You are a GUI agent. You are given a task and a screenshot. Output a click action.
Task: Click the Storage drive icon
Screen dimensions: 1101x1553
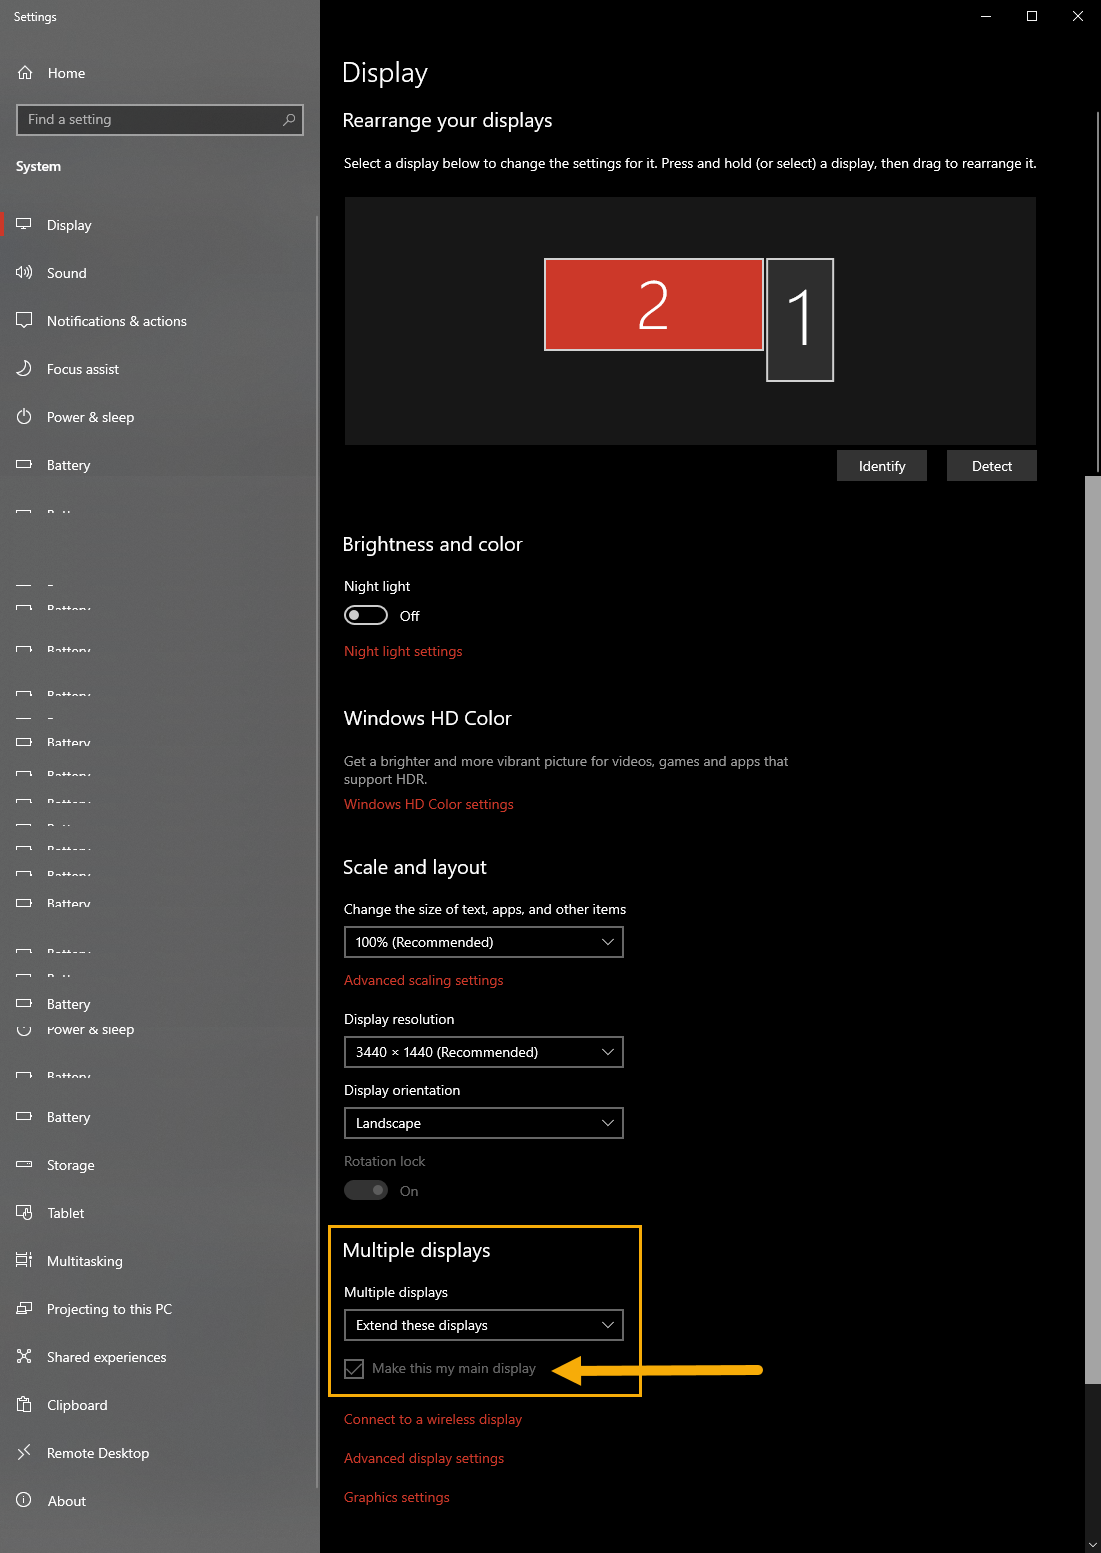click(24, 1165)
